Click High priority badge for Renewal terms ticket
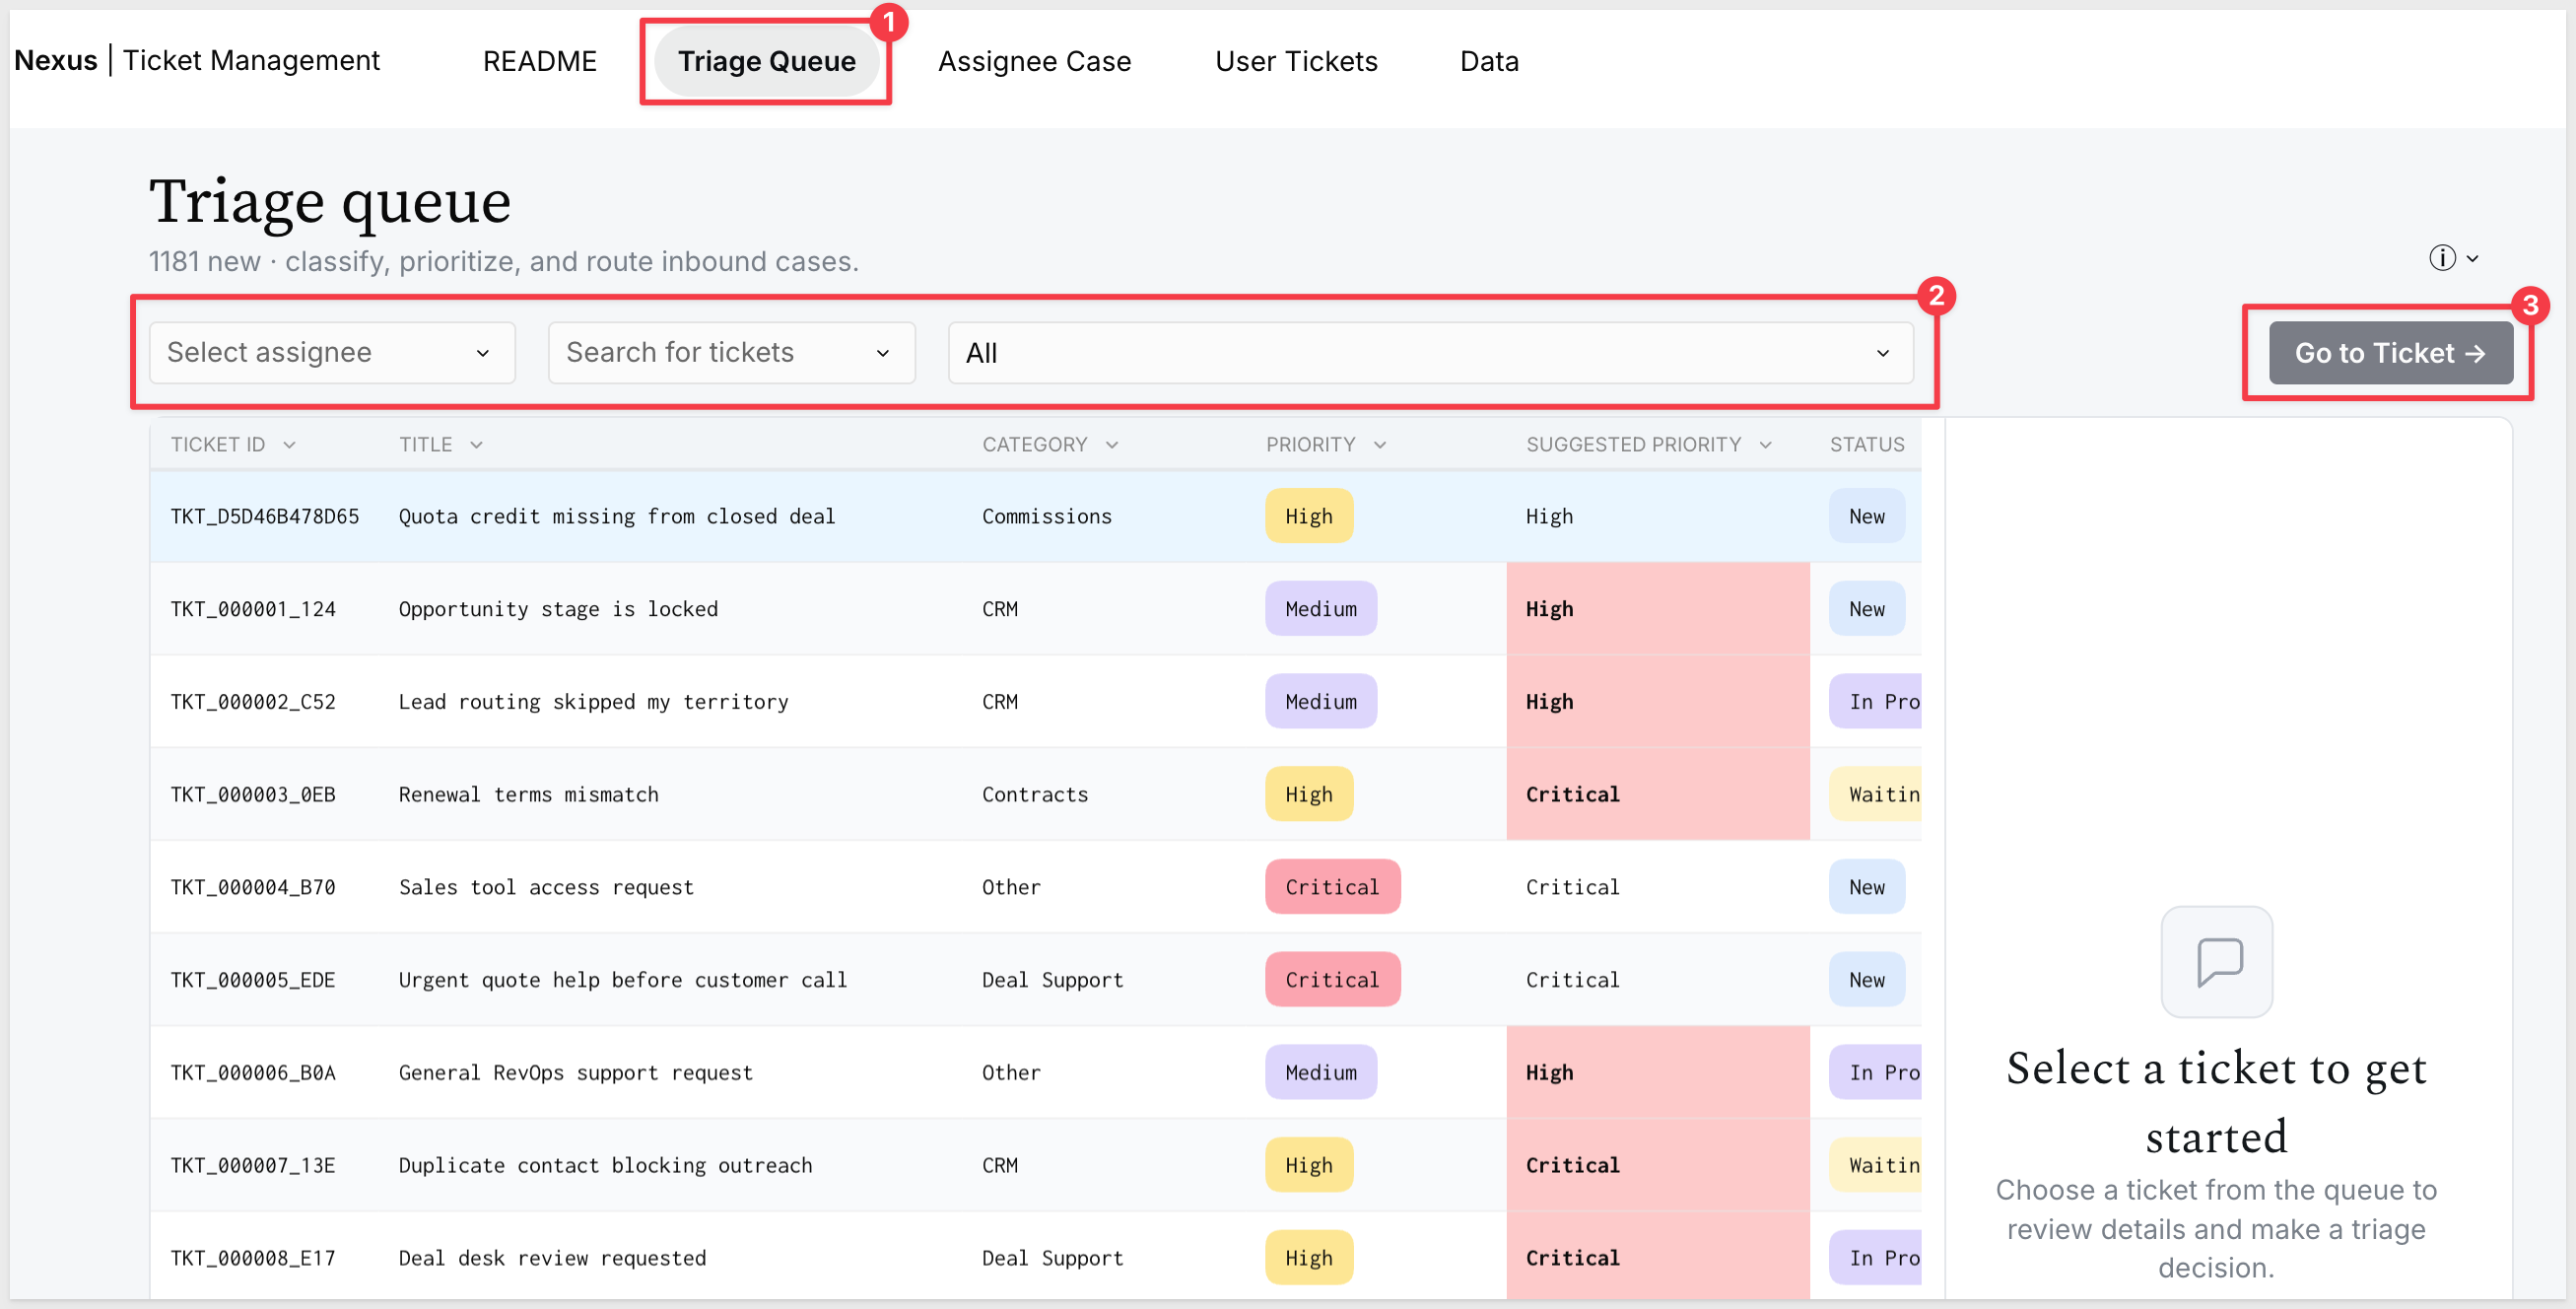 tap(1309, 794)
